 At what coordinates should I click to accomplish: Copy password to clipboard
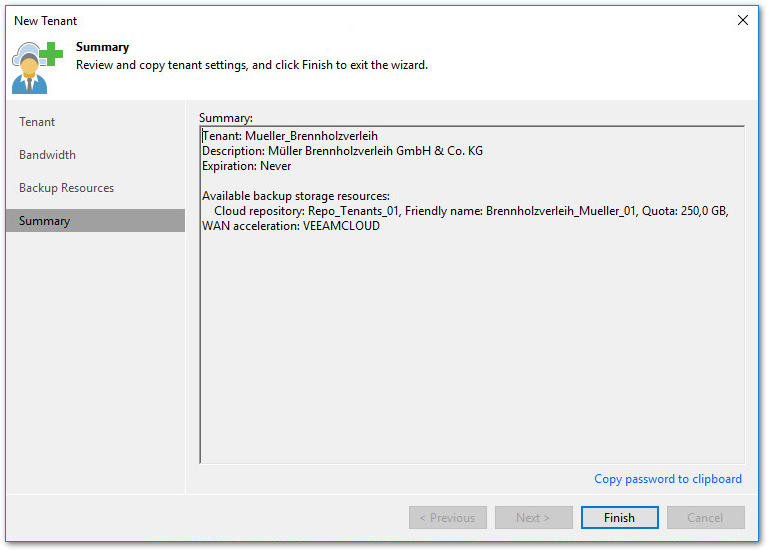[667, 479]
